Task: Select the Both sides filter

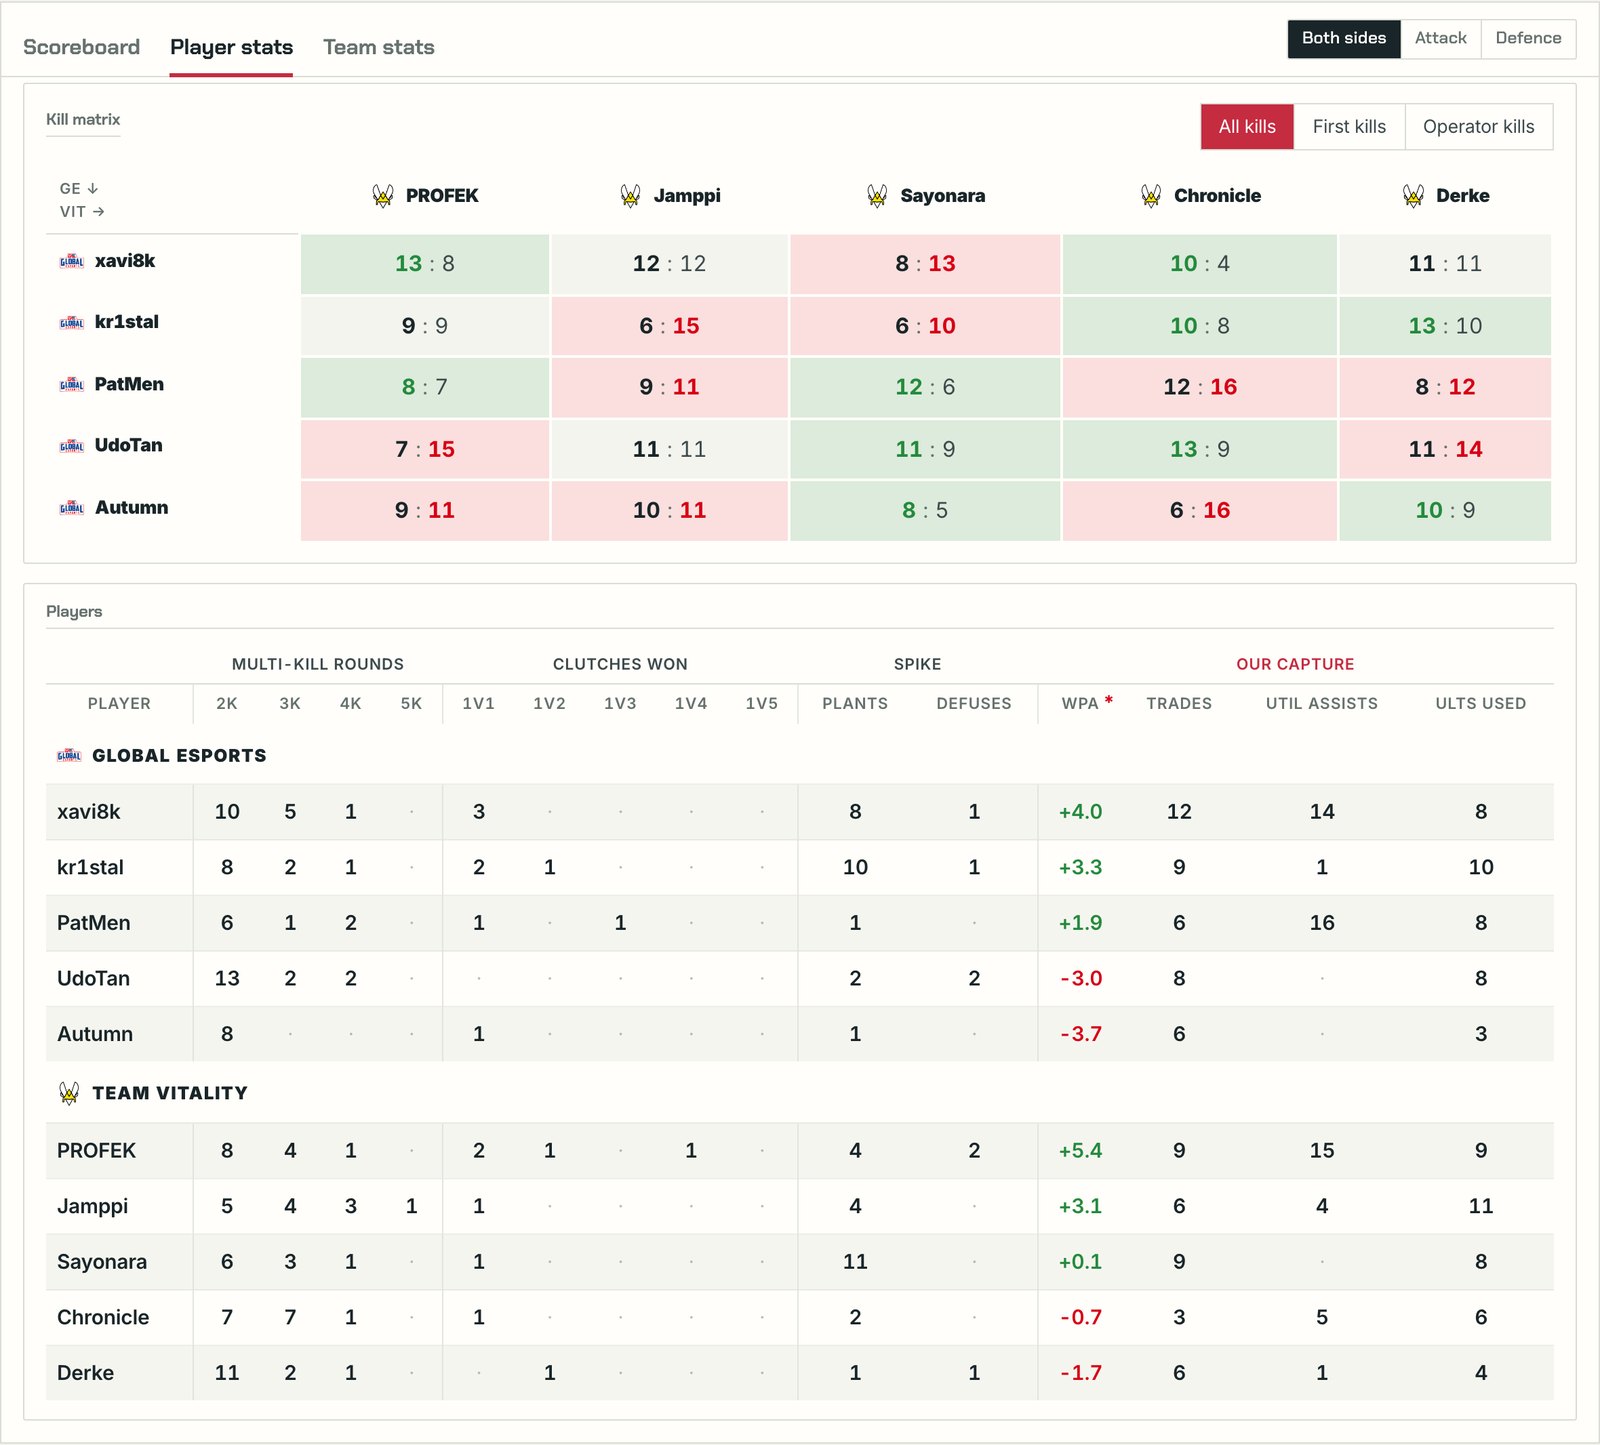Action: click(x=1344, y=38)
